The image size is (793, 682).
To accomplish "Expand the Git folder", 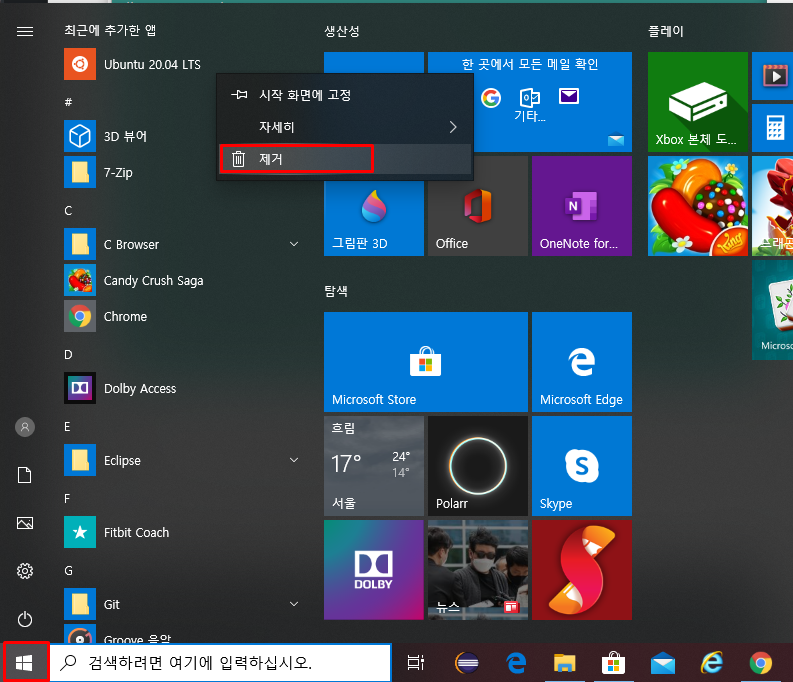I will pos(294,604).
